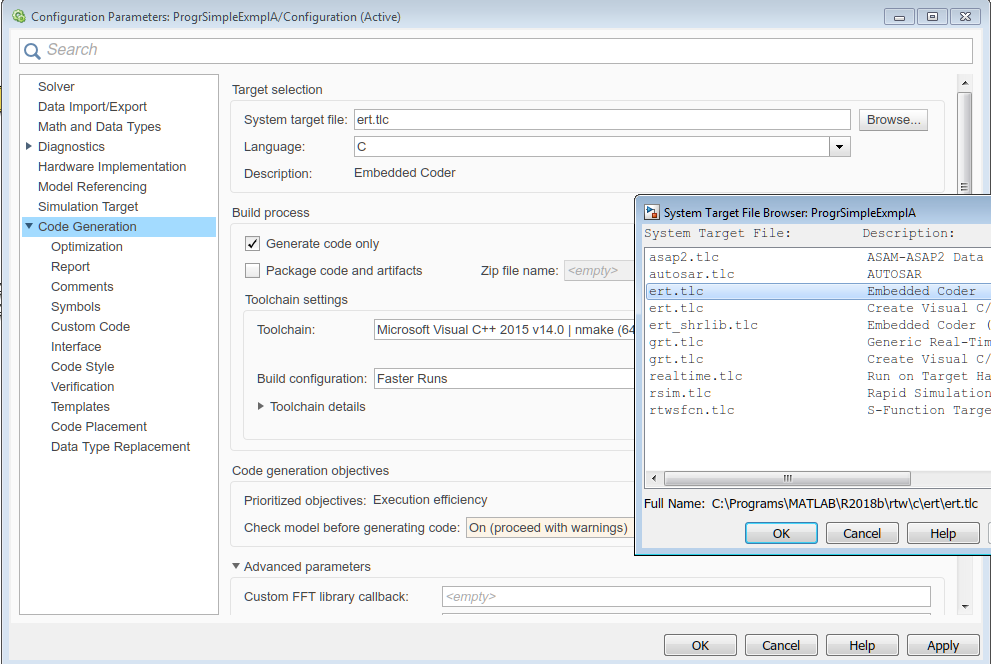Click main pane scroll up arrow
The width and height of the screenshot is (991, 664).
[964, 83]
